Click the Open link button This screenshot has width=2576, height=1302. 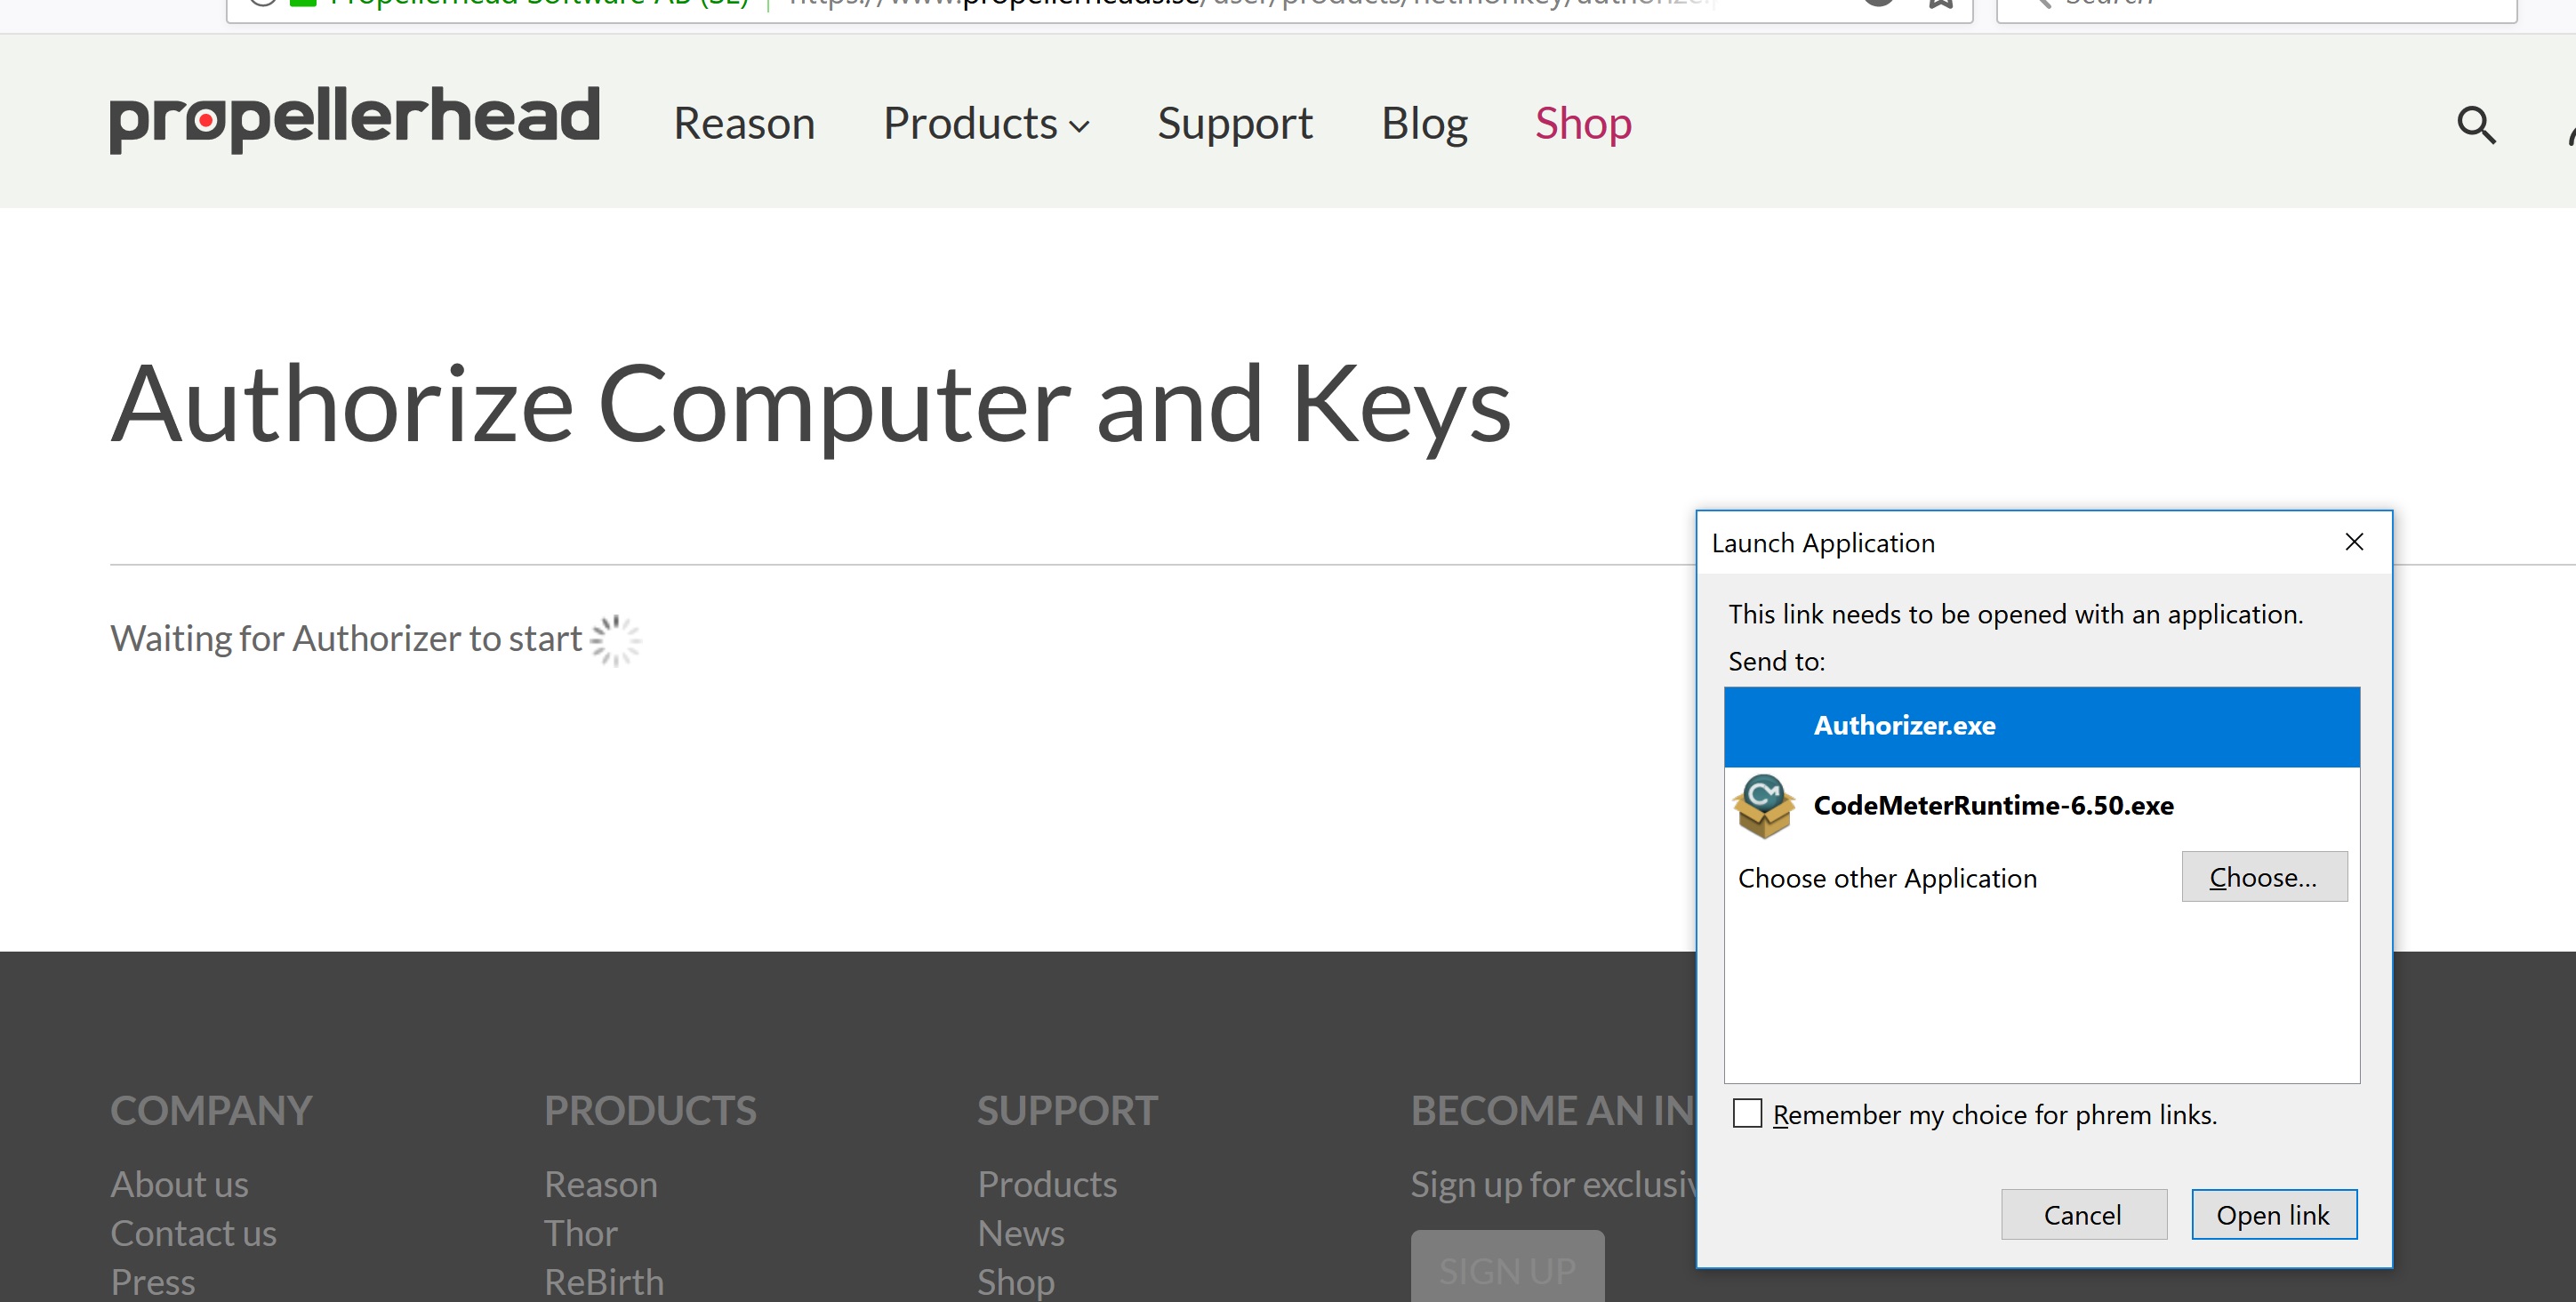pos(2274,1214)
